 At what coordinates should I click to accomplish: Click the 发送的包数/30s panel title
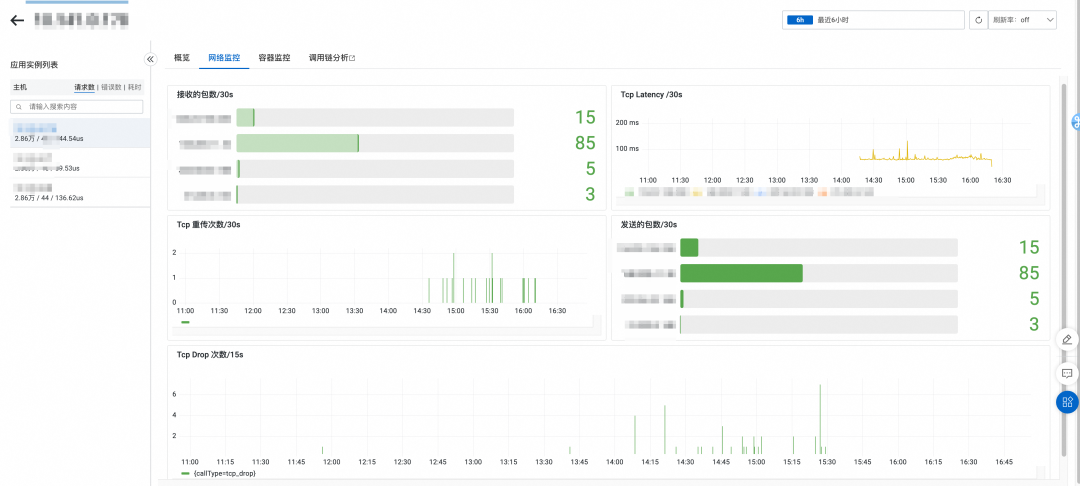[647, 224]
